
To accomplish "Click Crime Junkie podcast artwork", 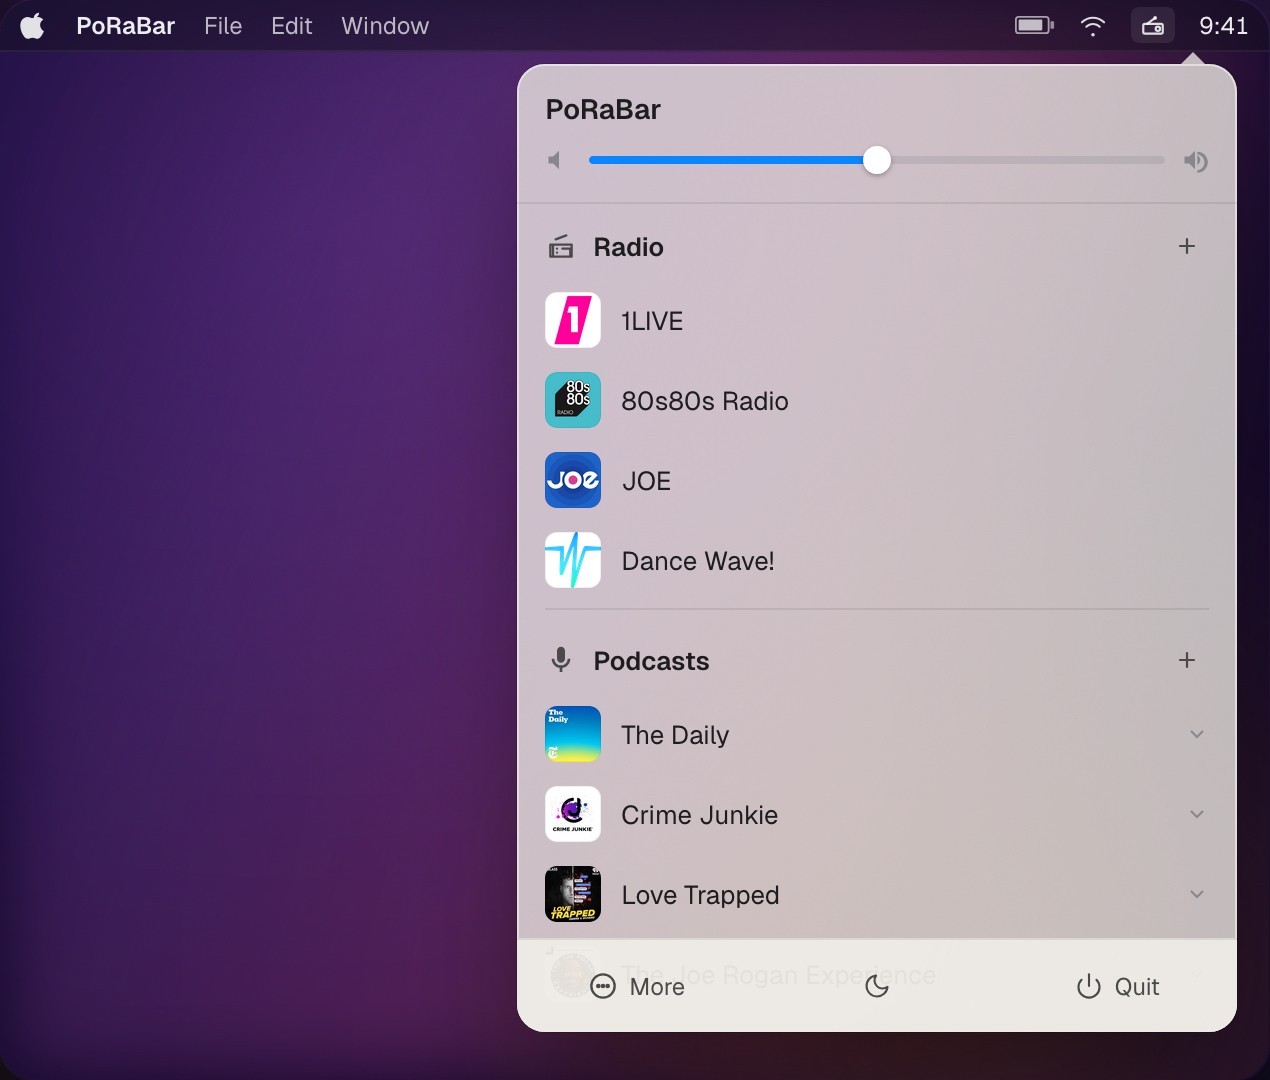I will point(573,814).
